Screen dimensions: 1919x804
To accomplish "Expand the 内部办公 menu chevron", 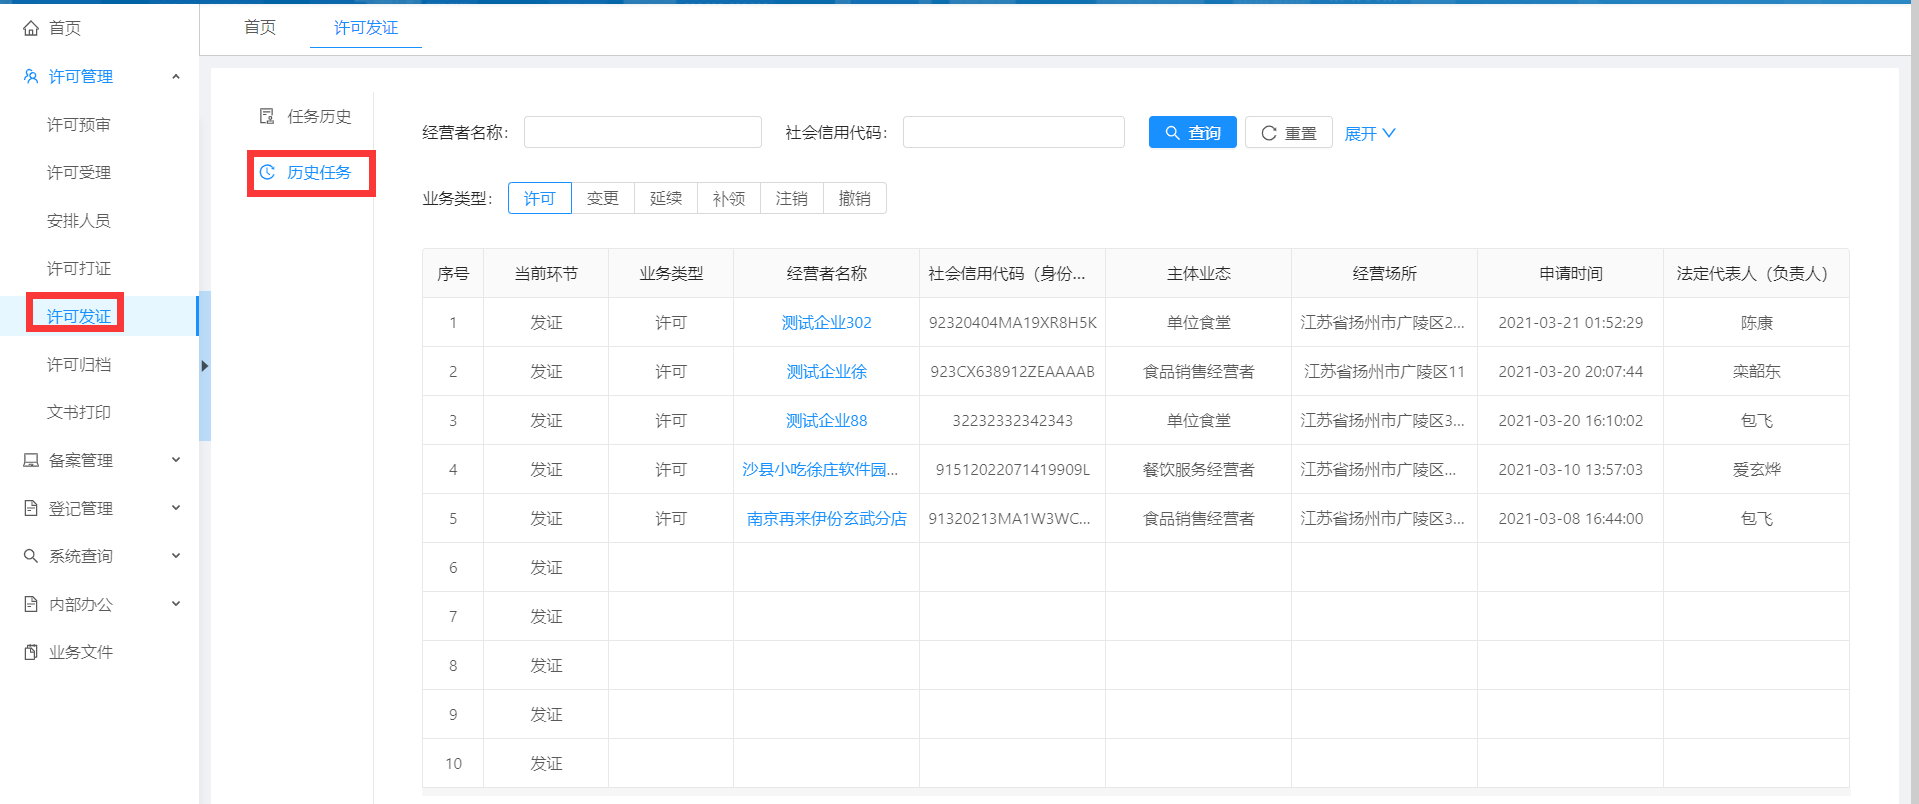I will pyautogui.click(x=176, y=604).
